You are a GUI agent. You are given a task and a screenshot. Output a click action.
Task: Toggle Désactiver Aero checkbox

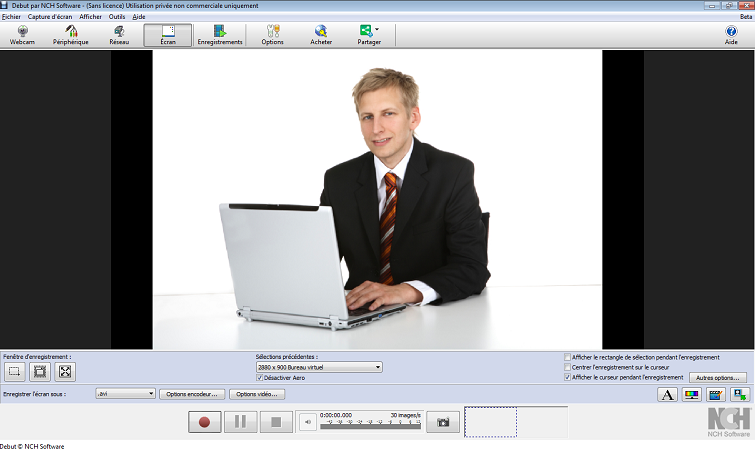[260, 378]
